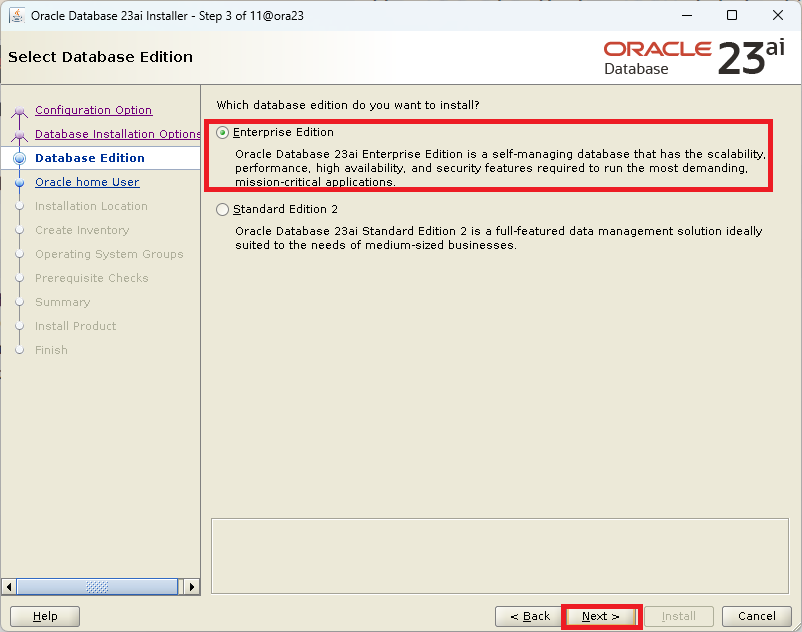
Task: Maximize the installer window
Action: (x=732, y=15)
